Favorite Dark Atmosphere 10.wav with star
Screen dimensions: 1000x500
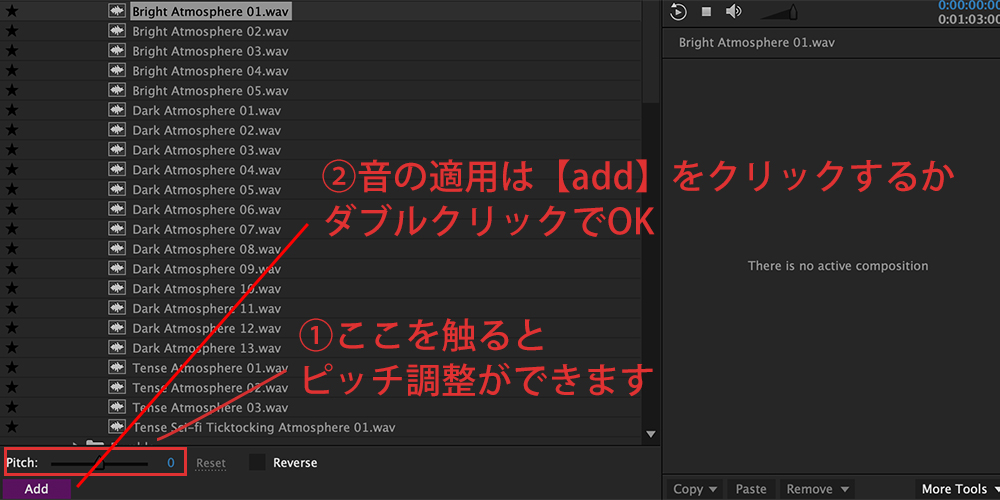[11, 288]
